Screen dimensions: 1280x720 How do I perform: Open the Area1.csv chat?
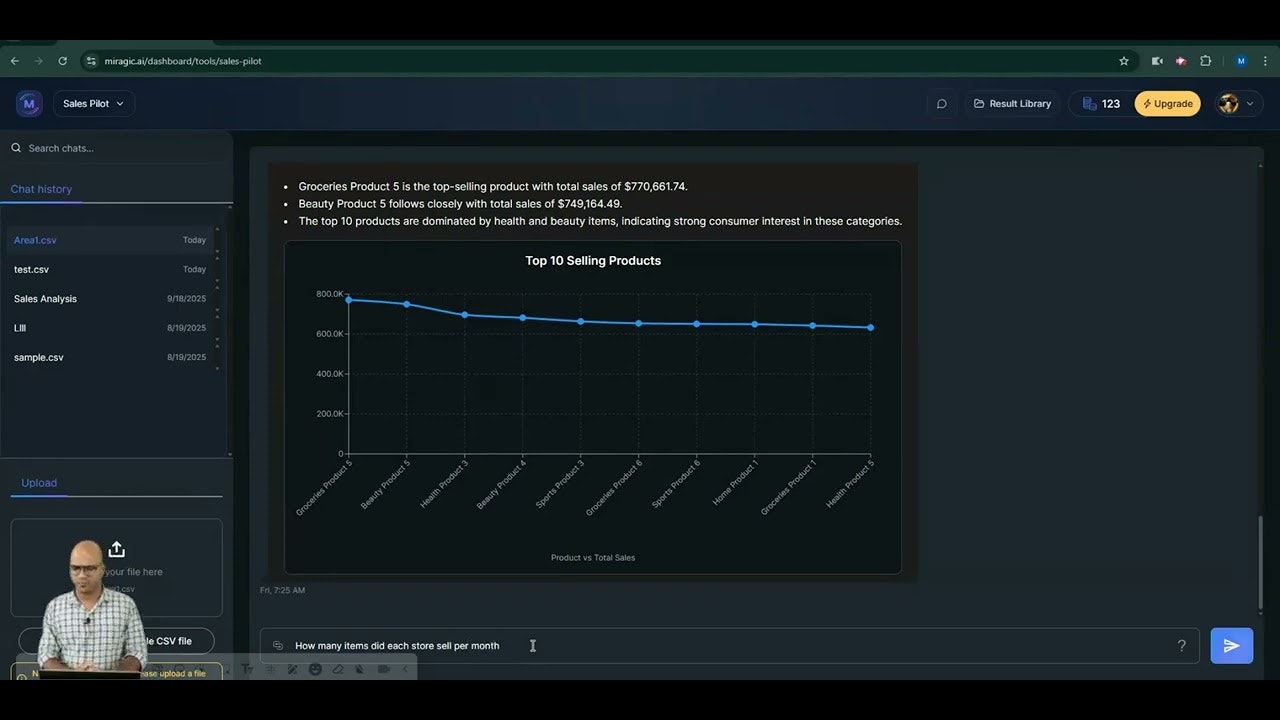coord(109,240)
